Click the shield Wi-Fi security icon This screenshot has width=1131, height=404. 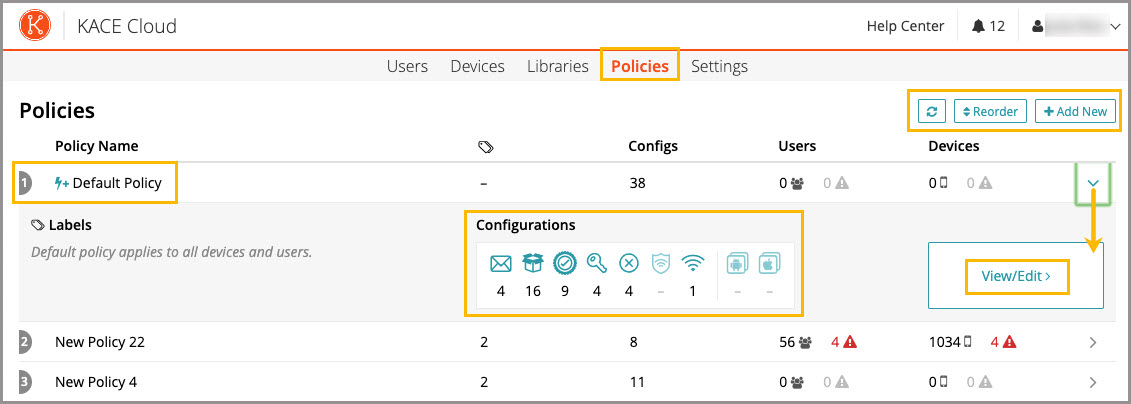coord(660,264)
